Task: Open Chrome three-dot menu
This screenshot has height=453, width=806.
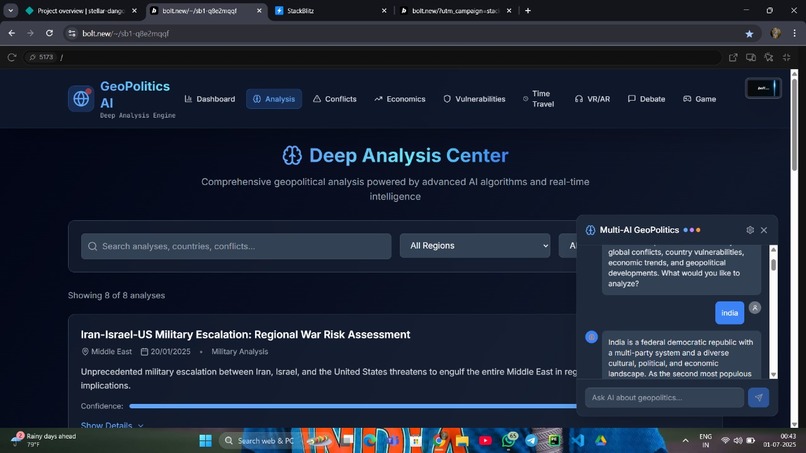Action: (795, 33)
